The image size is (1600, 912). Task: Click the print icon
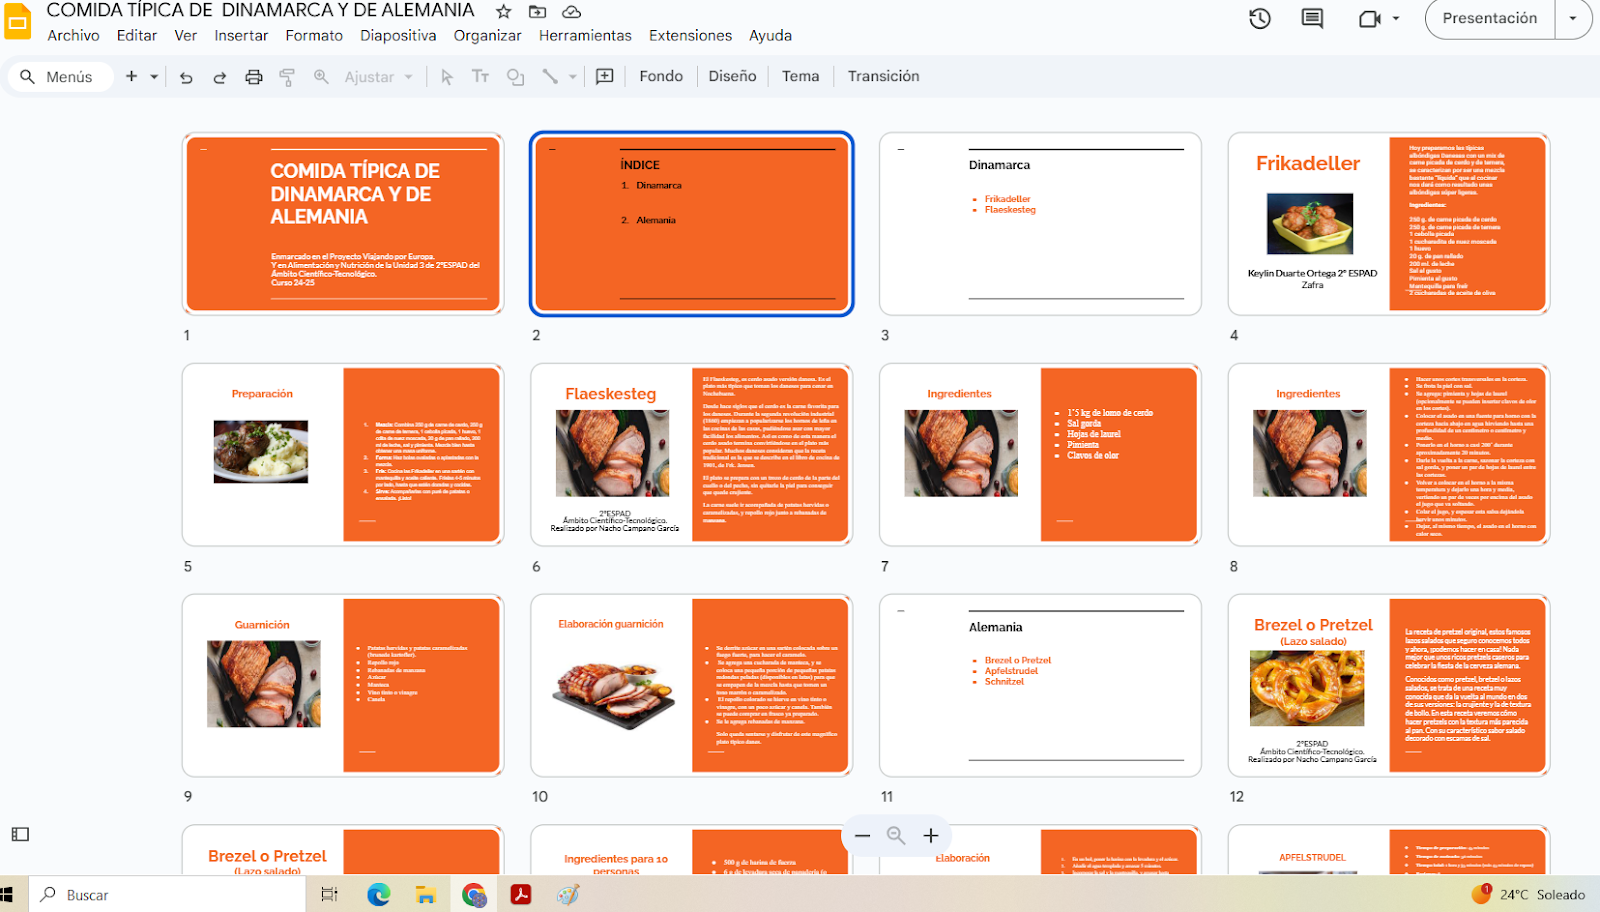tap(254, 77)
